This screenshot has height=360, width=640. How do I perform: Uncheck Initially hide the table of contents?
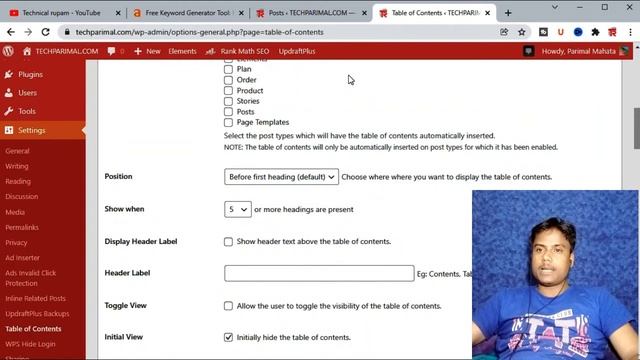pos(228,337)
